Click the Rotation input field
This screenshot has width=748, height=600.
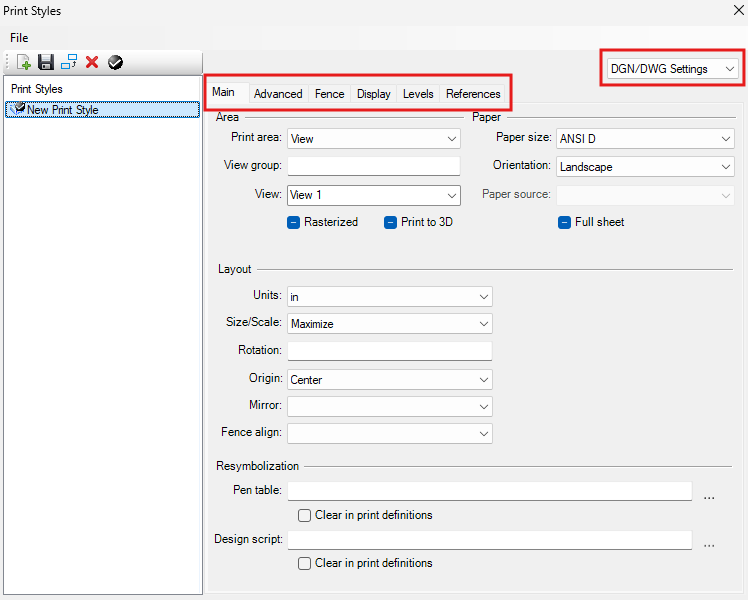tap(390, 351)
